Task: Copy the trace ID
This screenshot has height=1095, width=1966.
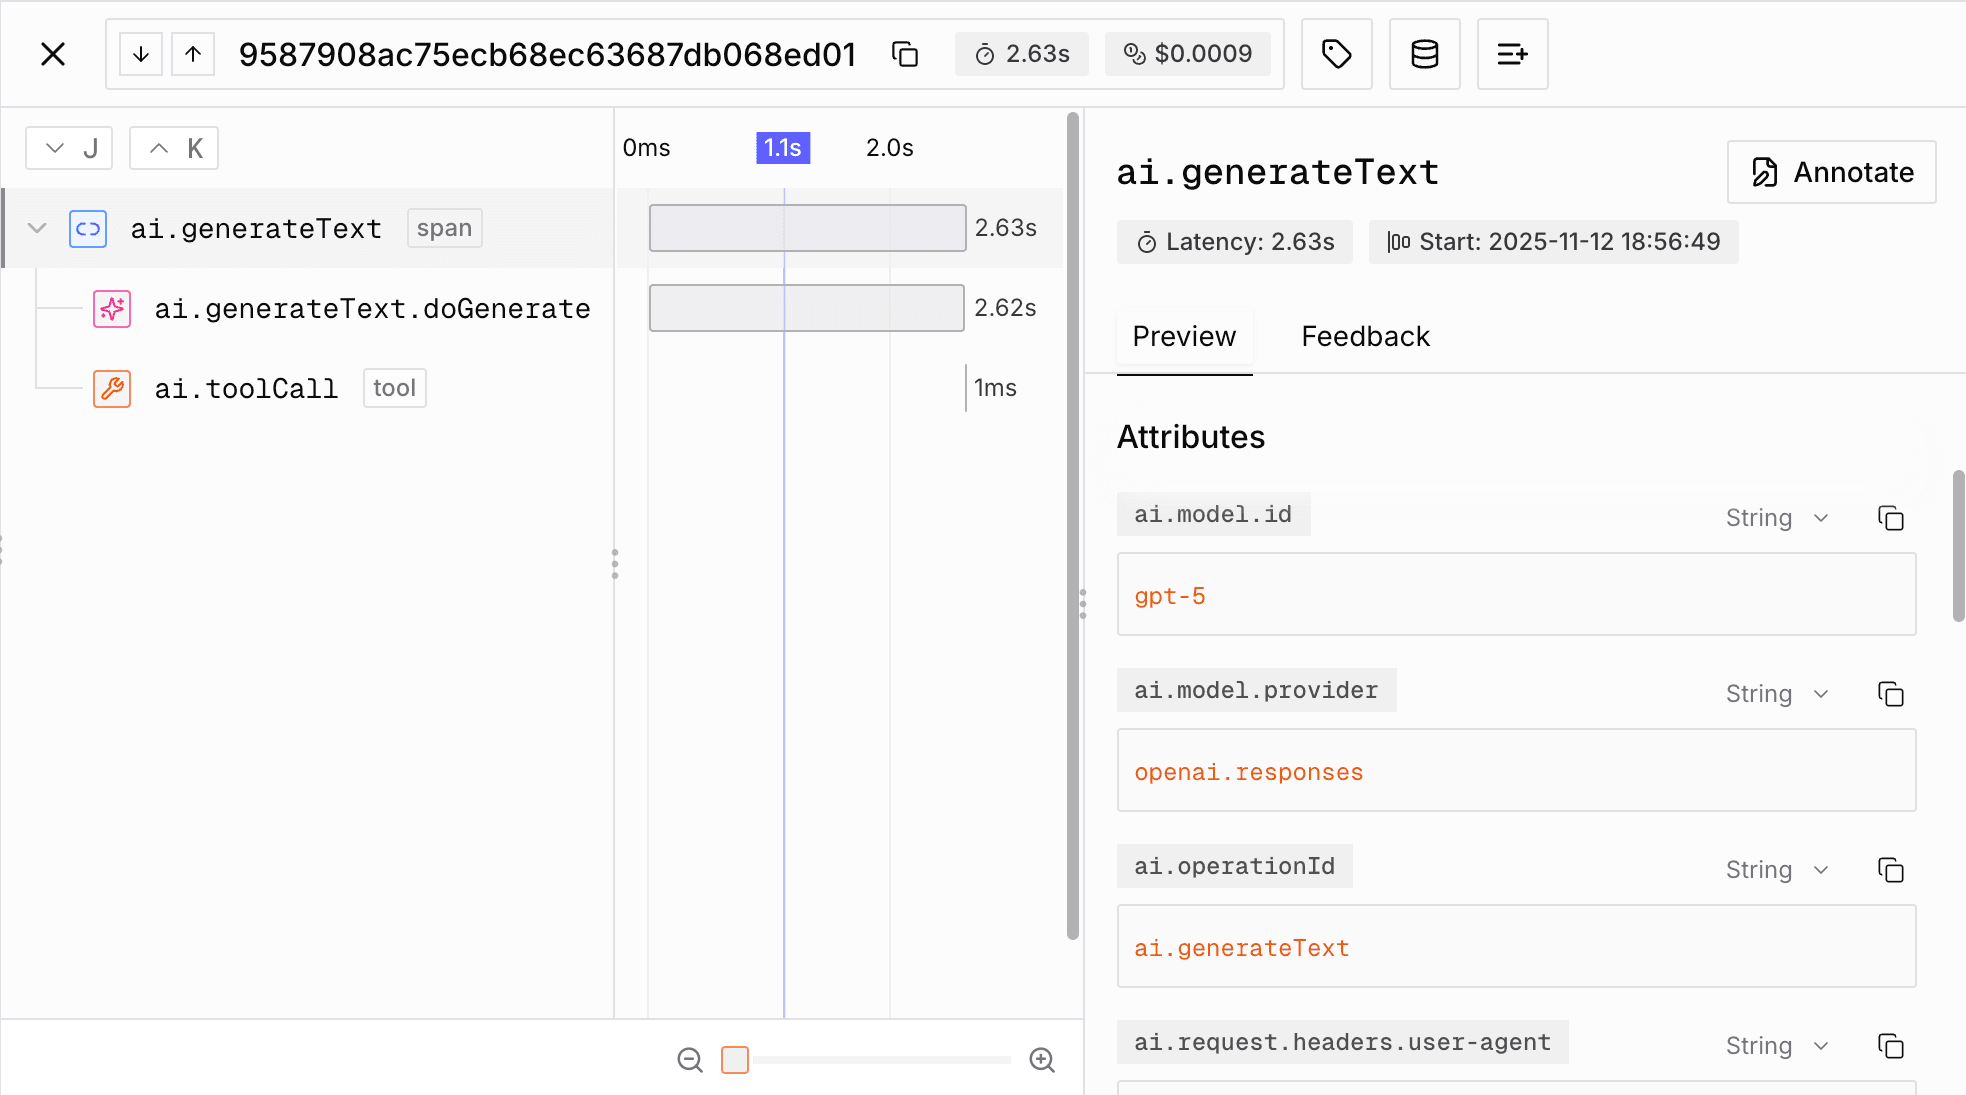Action: pyautogui.click(x=905, y=54)
